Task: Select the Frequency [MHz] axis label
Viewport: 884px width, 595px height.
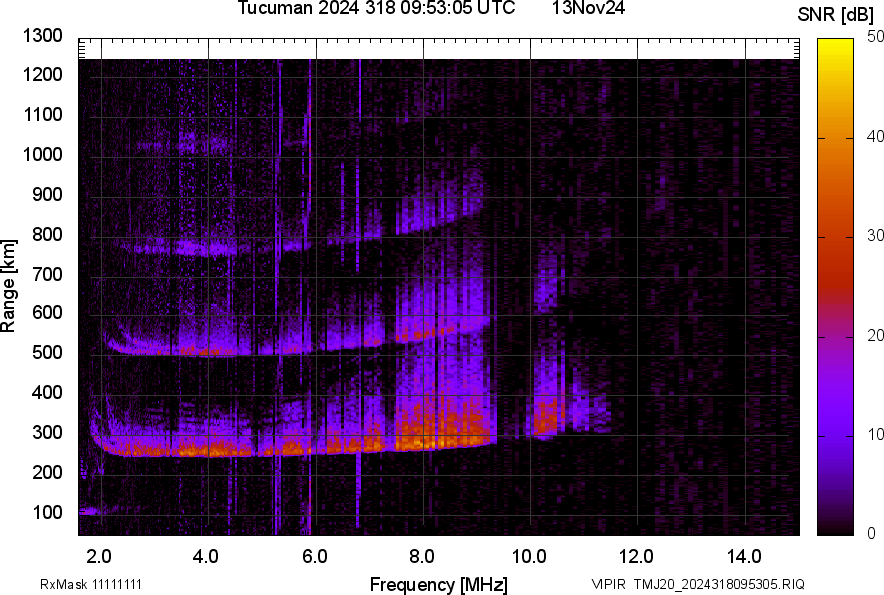Action: point(438,584)
